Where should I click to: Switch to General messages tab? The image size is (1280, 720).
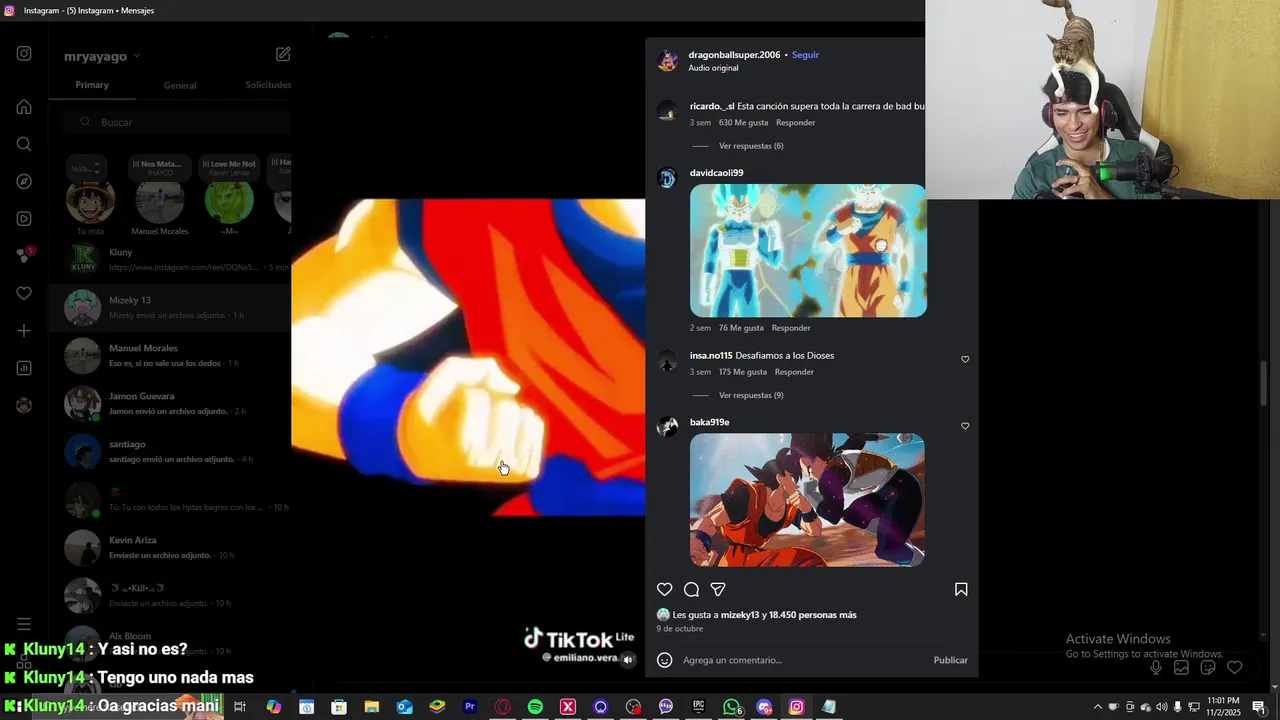[180, 85]
